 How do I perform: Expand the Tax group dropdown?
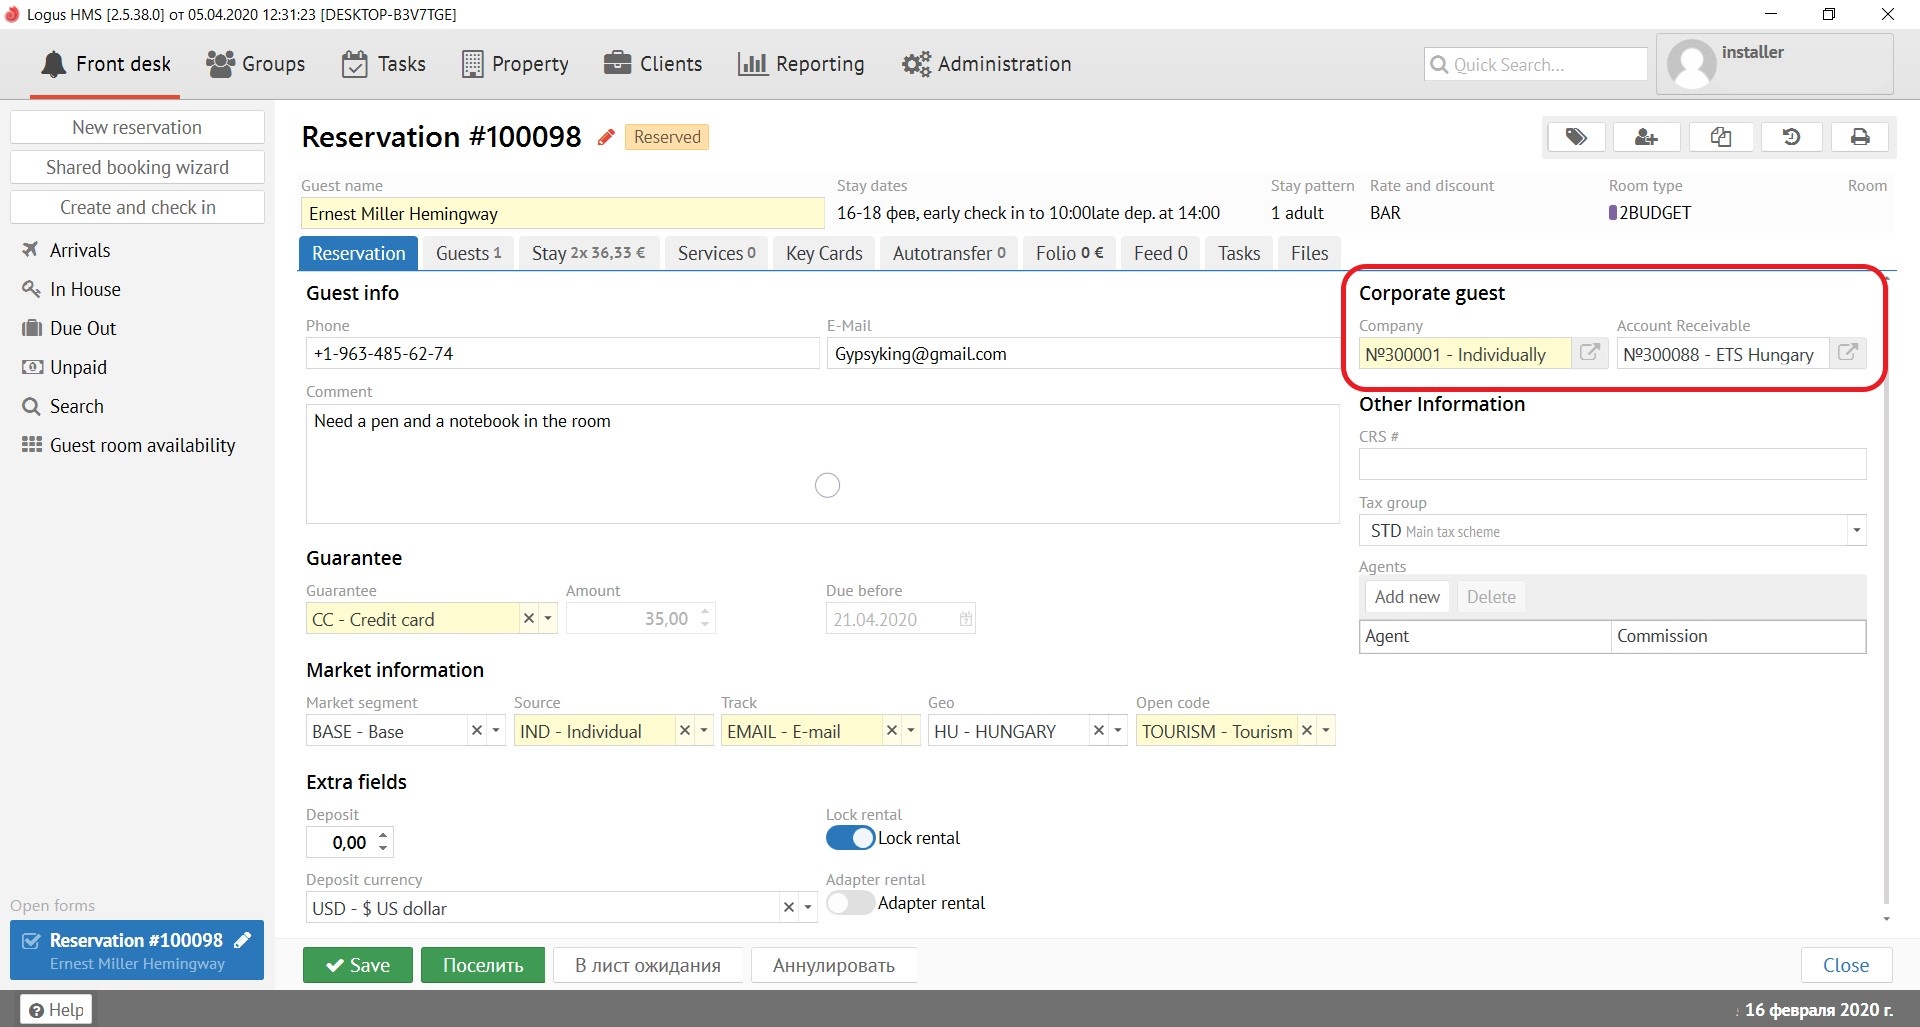click(1856, 530)
